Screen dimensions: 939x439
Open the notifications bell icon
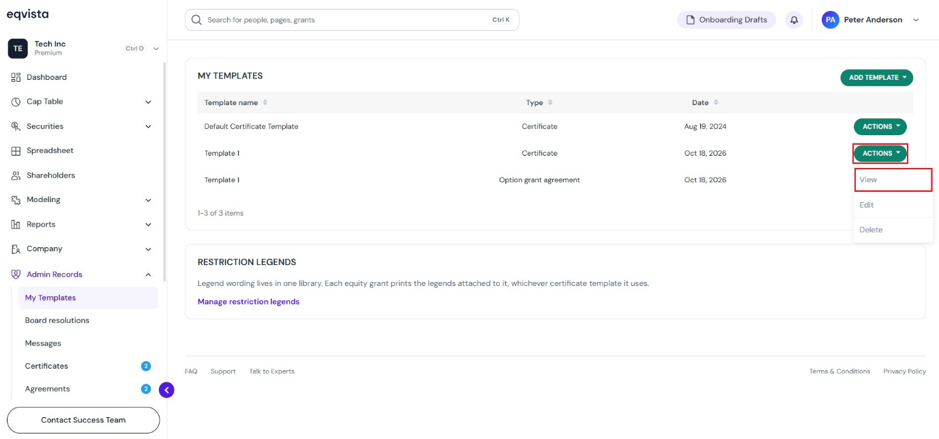click(x=794, y=20)
